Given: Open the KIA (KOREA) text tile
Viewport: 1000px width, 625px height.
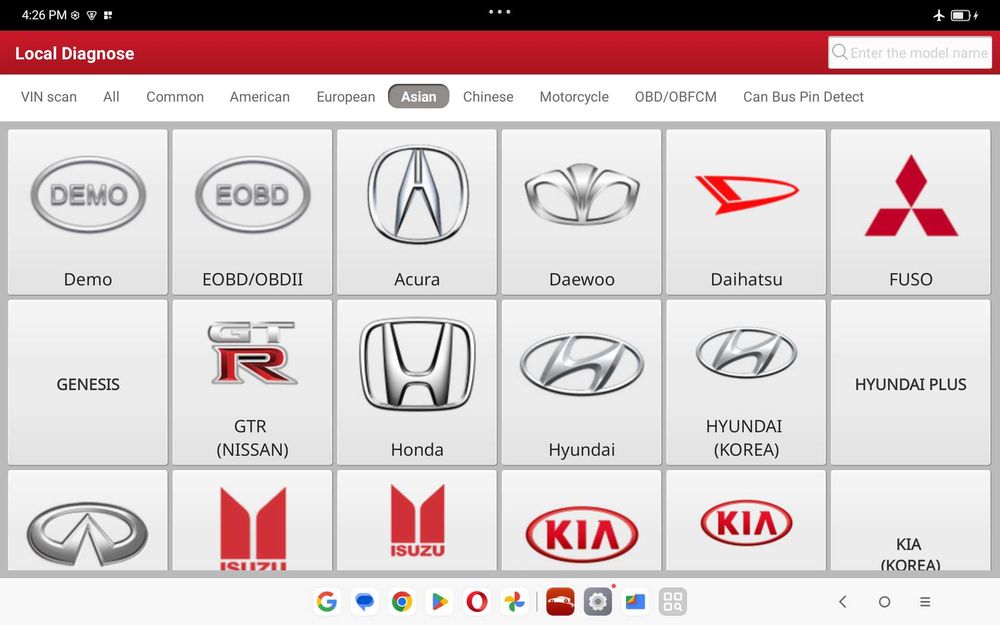Looking at the screenshot, I should pyautogui.click(x=911, y=520).
